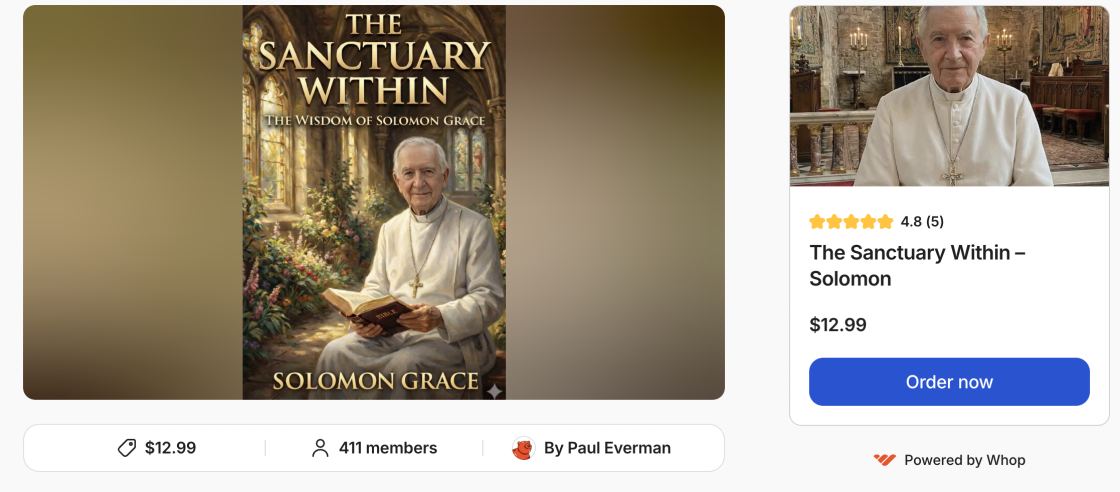Image resolution: width=1120 pixels, height=492 pixels.
Task: Click the price tag icon
Action: [x=127, y=448]
